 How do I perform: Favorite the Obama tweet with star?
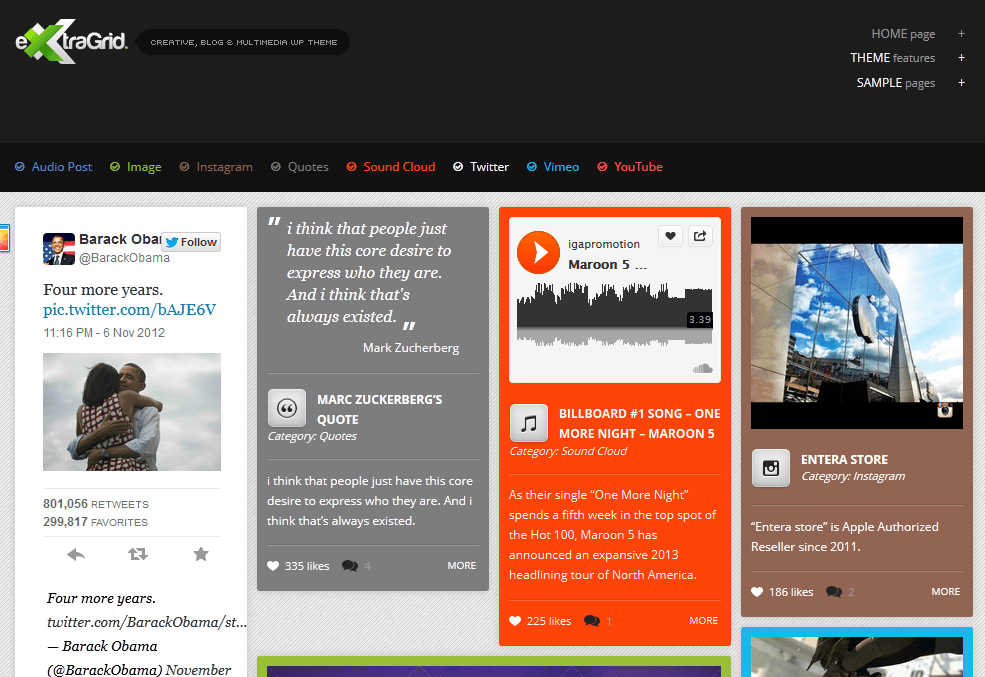coord(201,554)
